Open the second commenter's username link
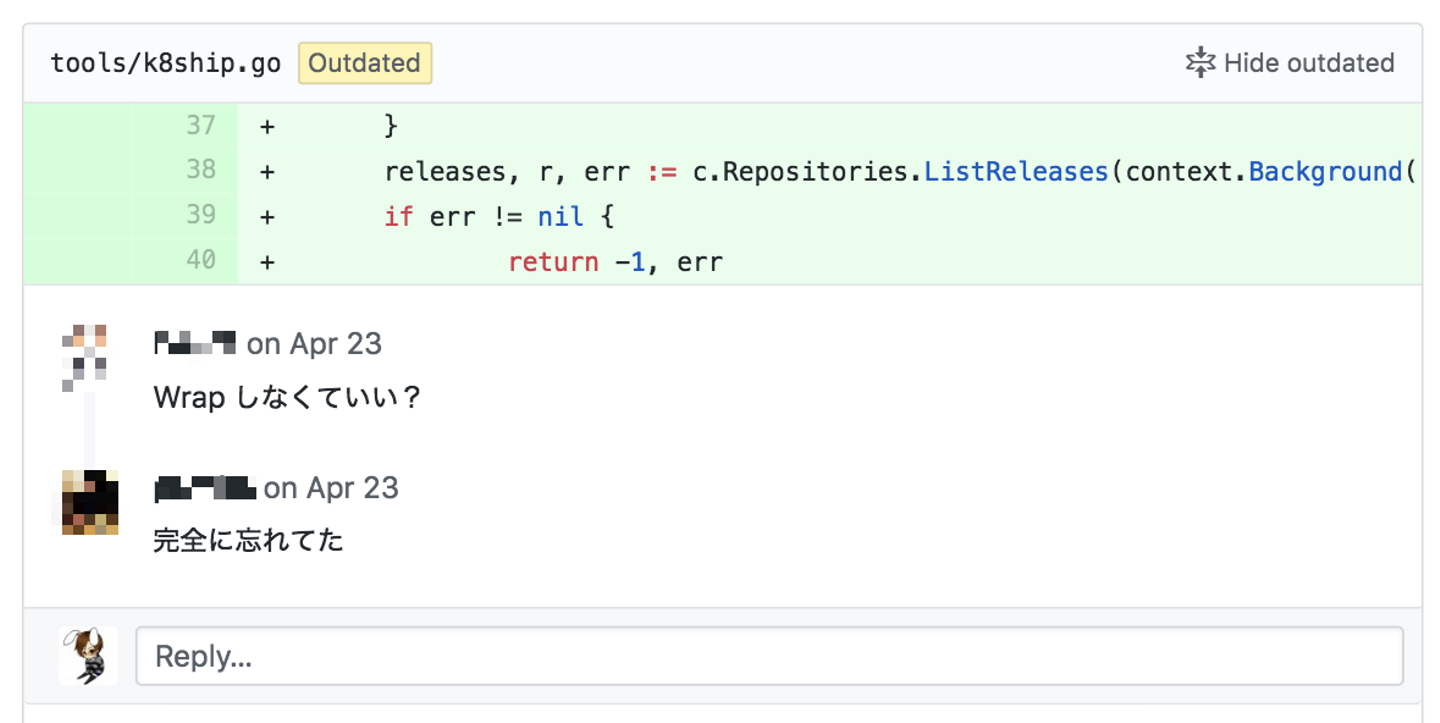1440x723 pixels. point(204,488)
